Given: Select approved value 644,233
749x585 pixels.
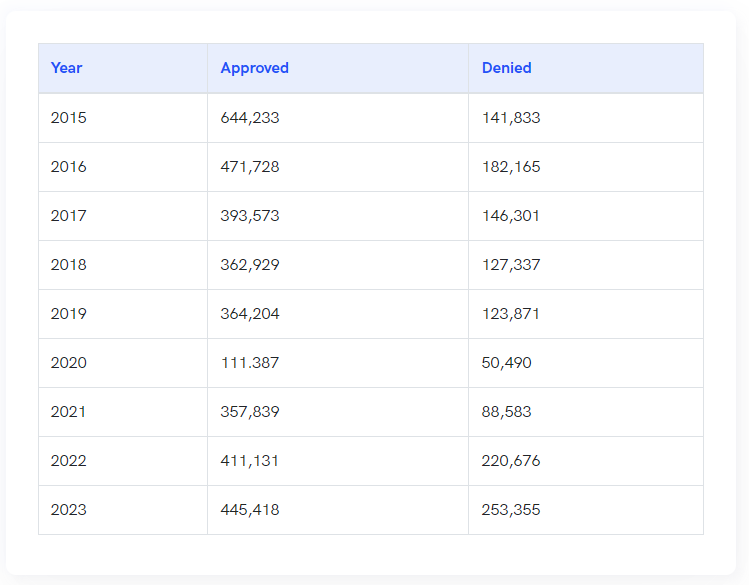Looking at the screenshot, I should pyautogui.click(x=250, y=117).
